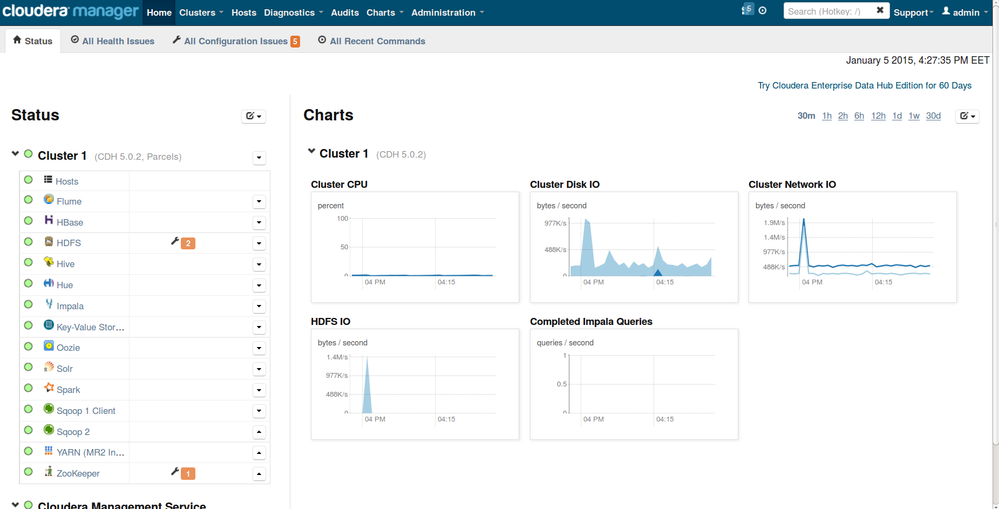
Task: Click the running commands indicator icon
Action: (x=763, y=11)
